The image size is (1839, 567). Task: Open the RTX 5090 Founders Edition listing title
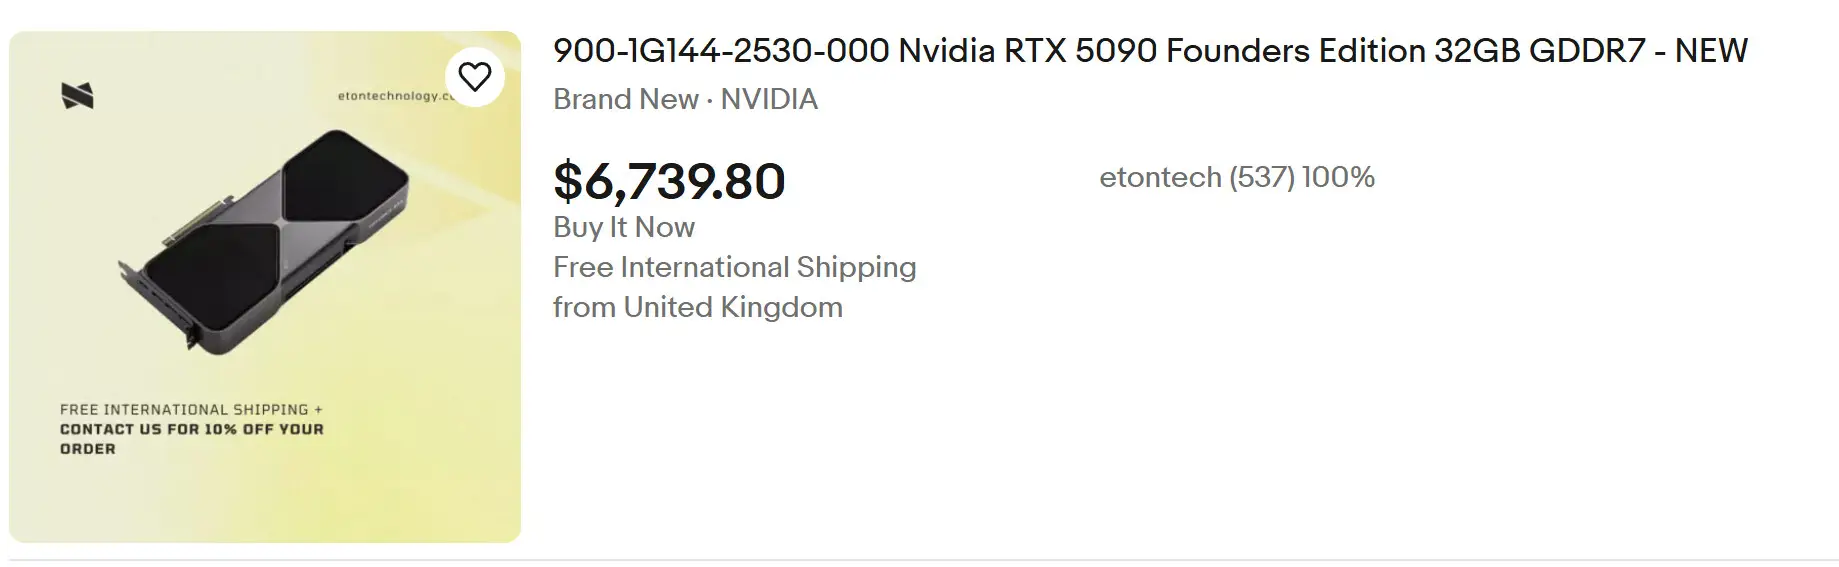(1150, 51)
